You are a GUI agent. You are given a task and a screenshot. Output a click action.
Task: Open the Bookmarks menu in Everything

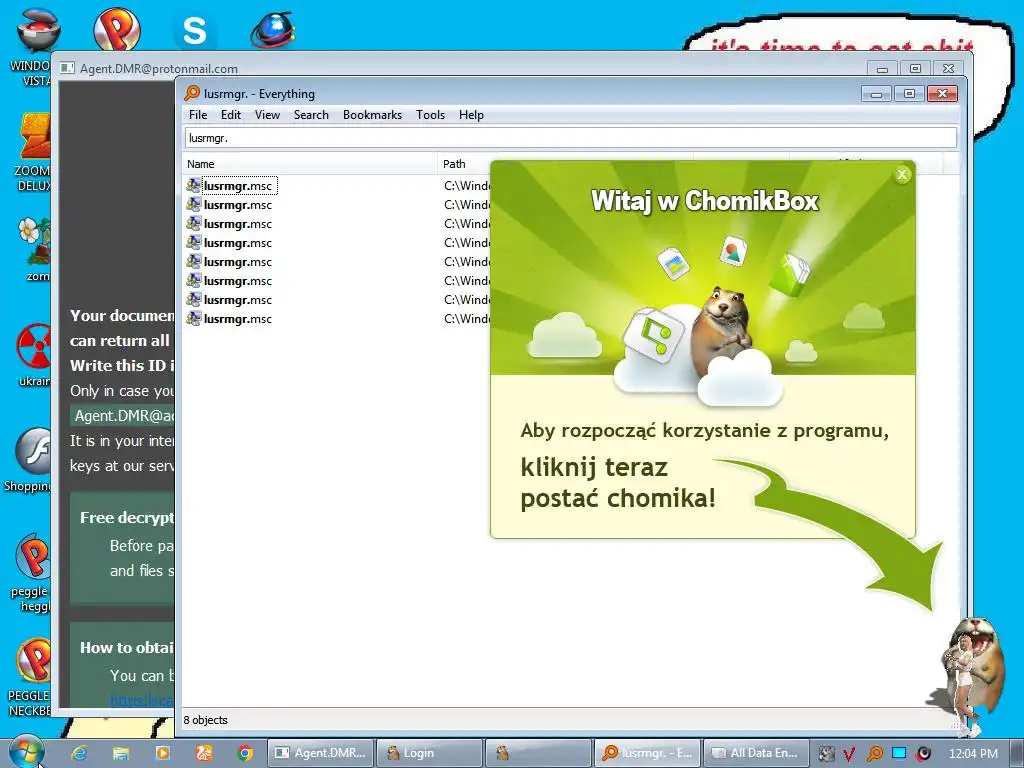(x=372, y=115)
